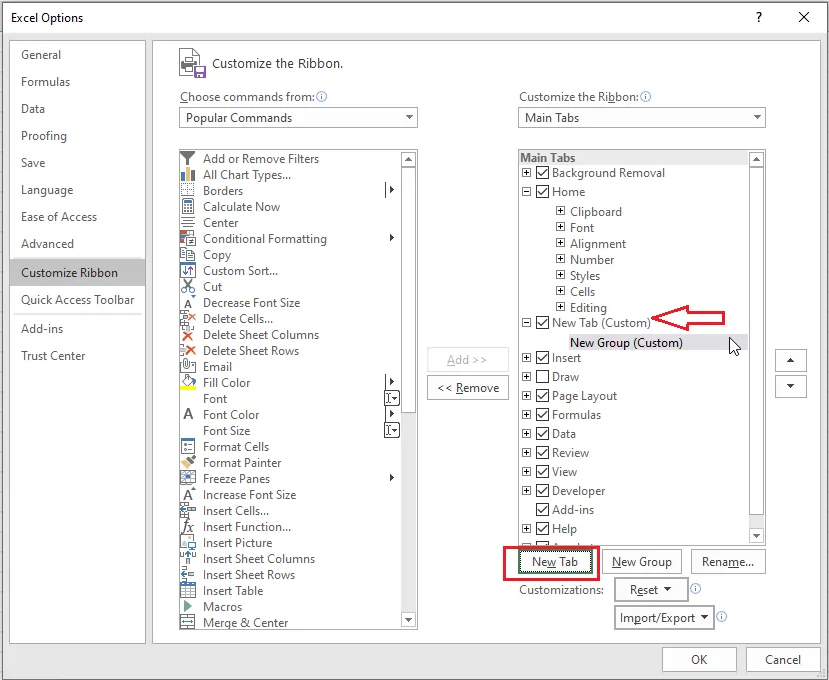Enable the Draw tab checkbox
Screen dimensions: 829x680
point(542,376)
